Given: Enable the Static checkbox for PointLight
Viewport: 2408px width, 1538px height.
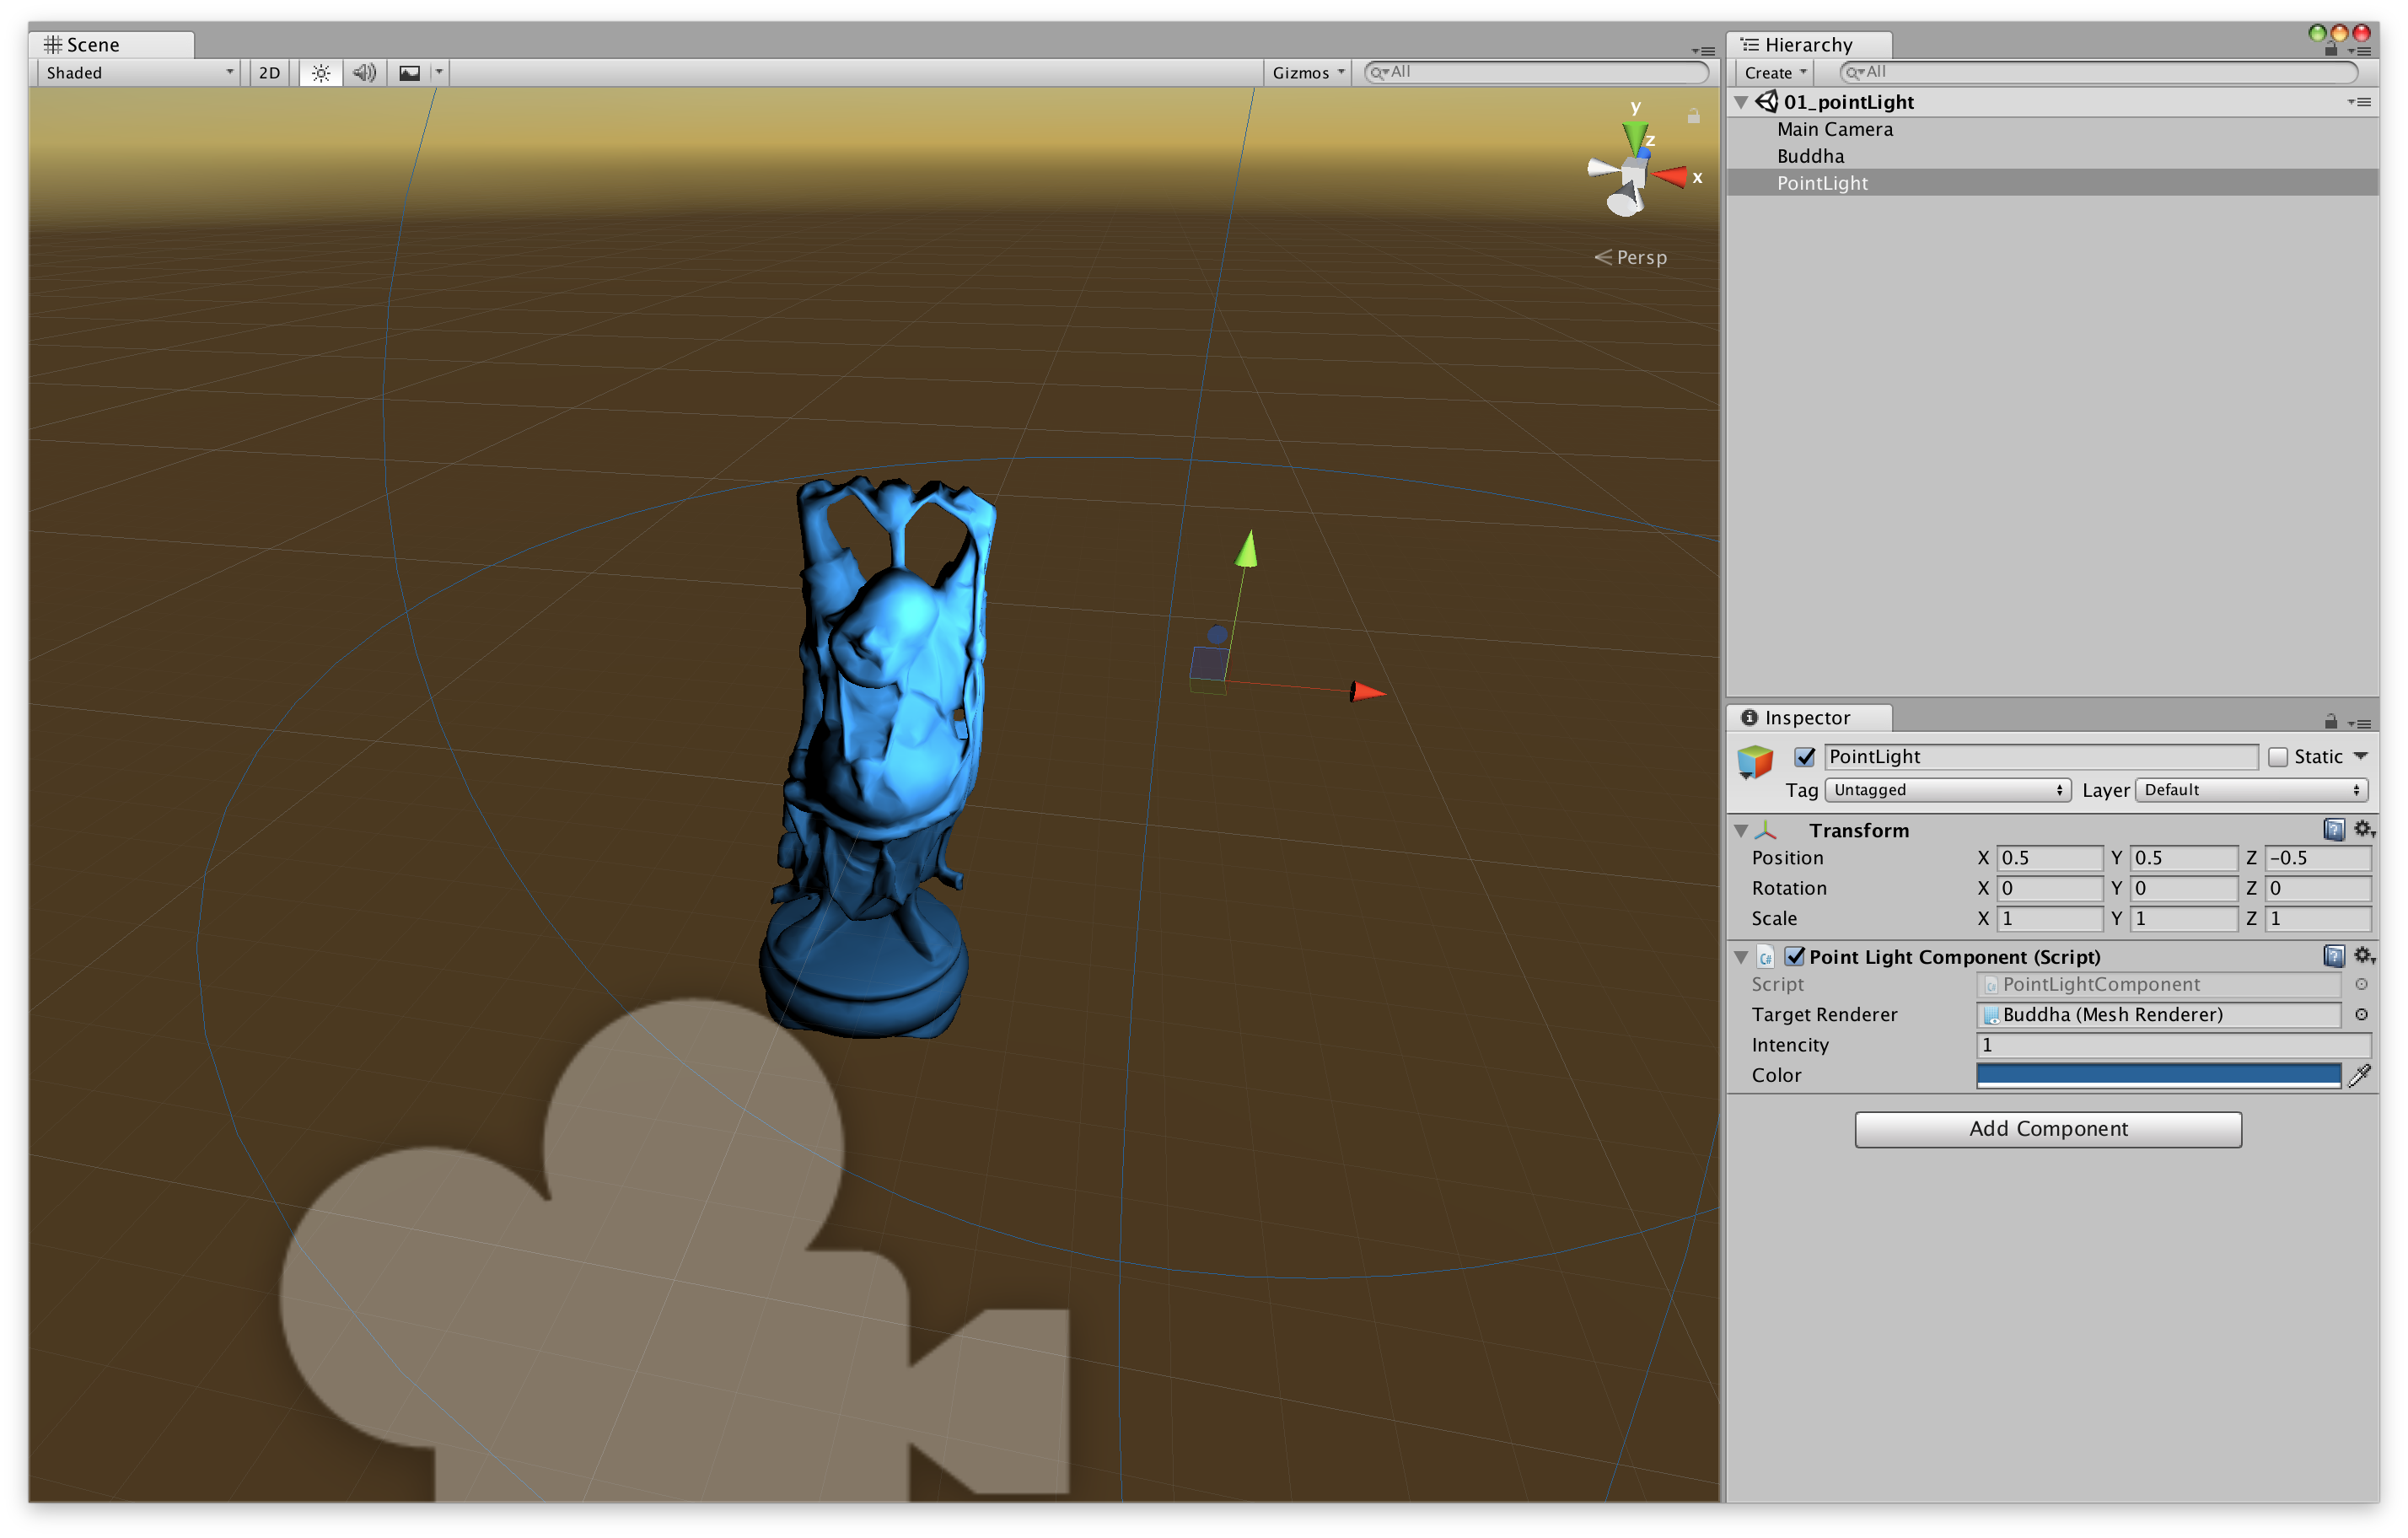Looking at the screenshot, I should pos(2277,757).
